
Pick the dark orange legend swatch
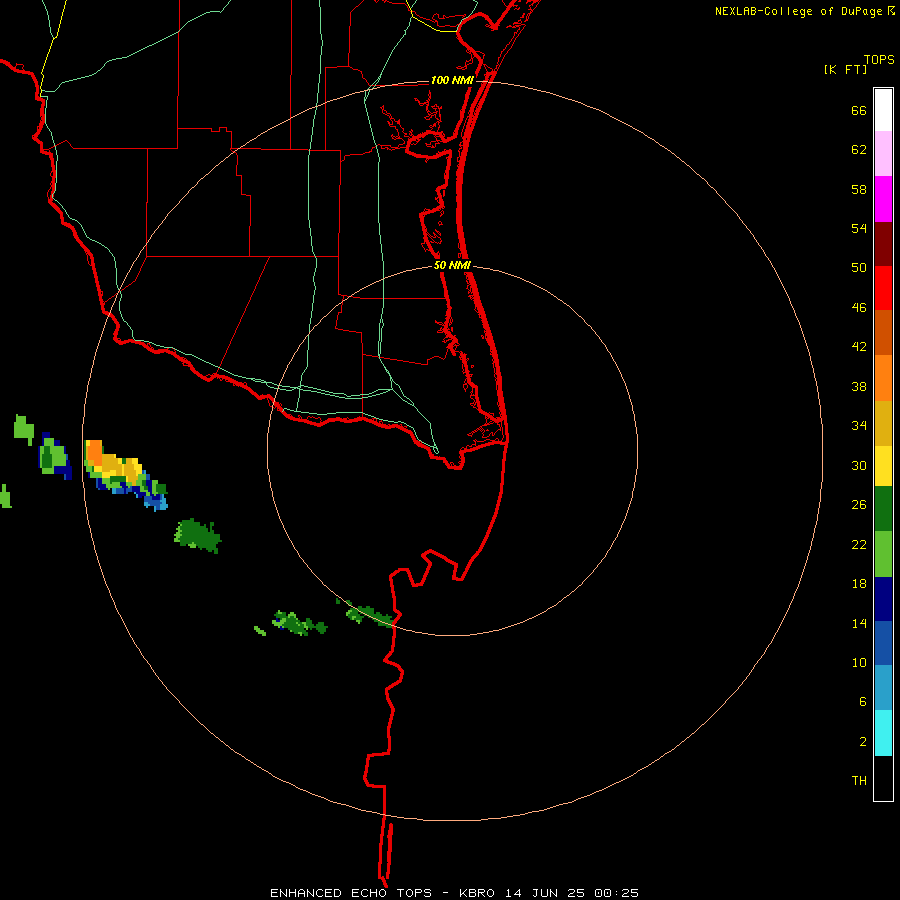click(x=883, y=332)
